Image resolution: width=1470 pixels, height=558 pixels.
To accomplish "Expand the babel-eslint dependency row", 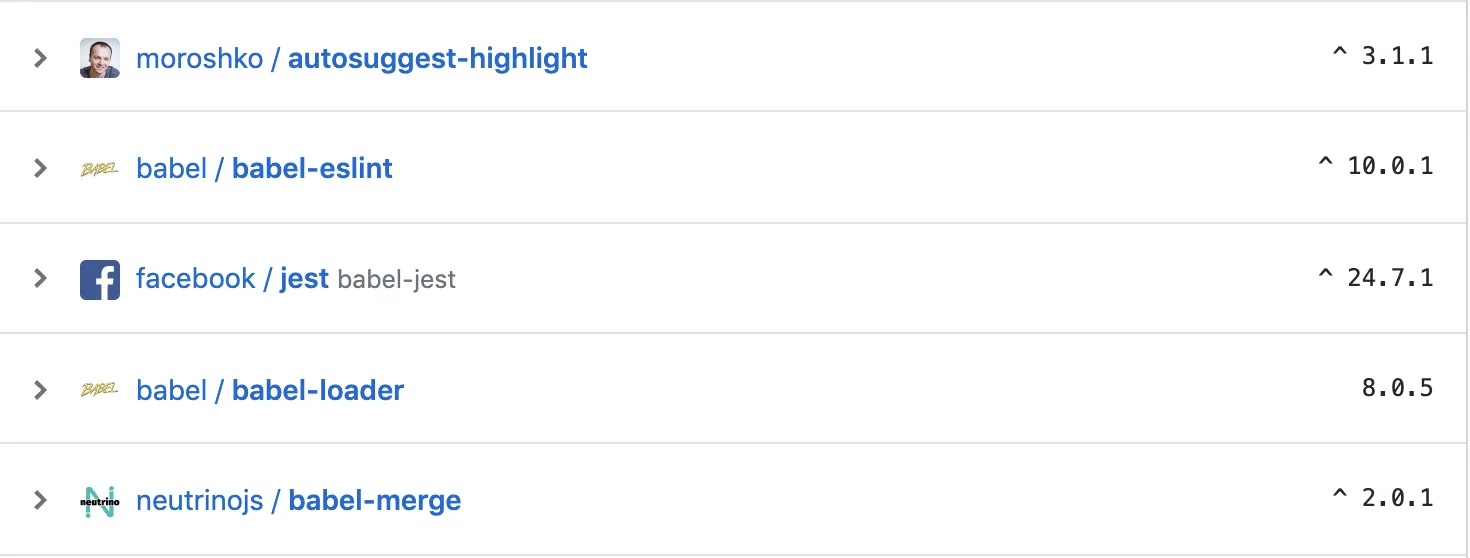I will [40, 168].
